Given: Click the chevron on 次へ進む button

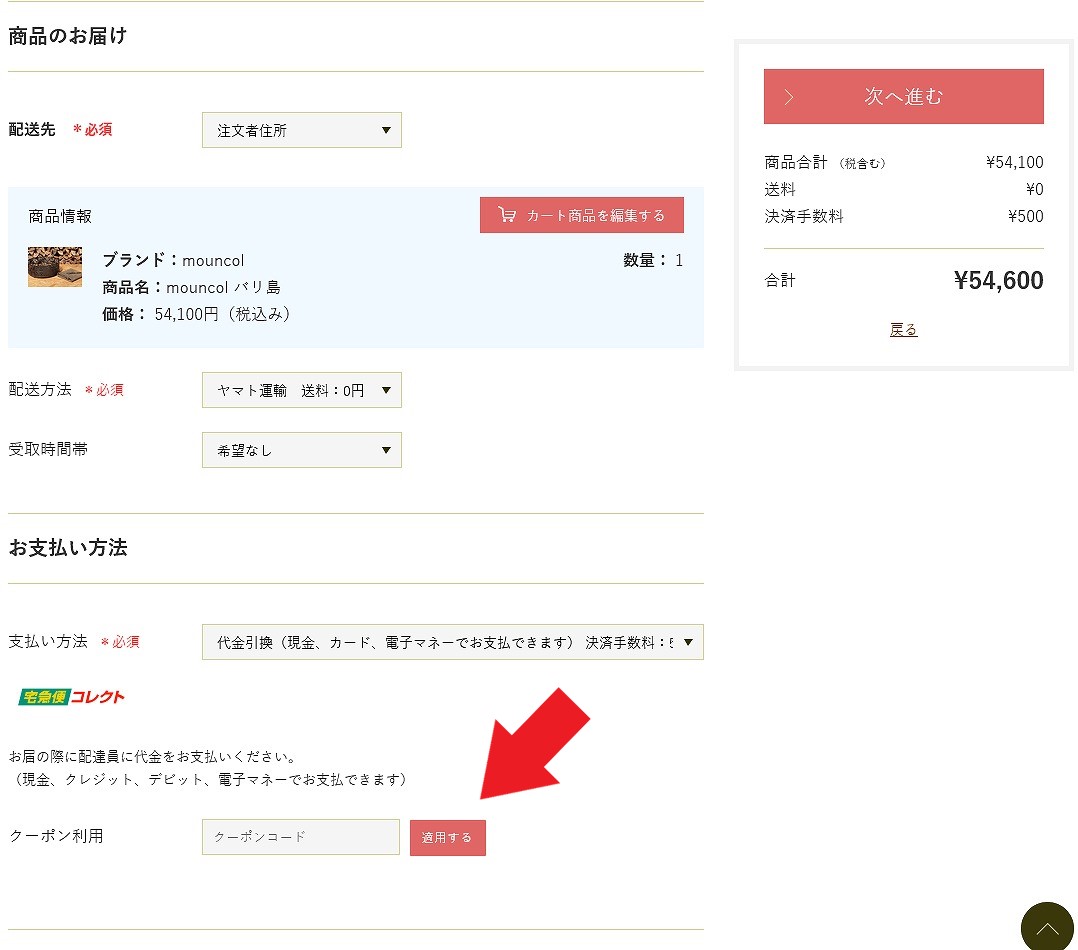Looking at the screenshot, I should (x=789, y=97).
